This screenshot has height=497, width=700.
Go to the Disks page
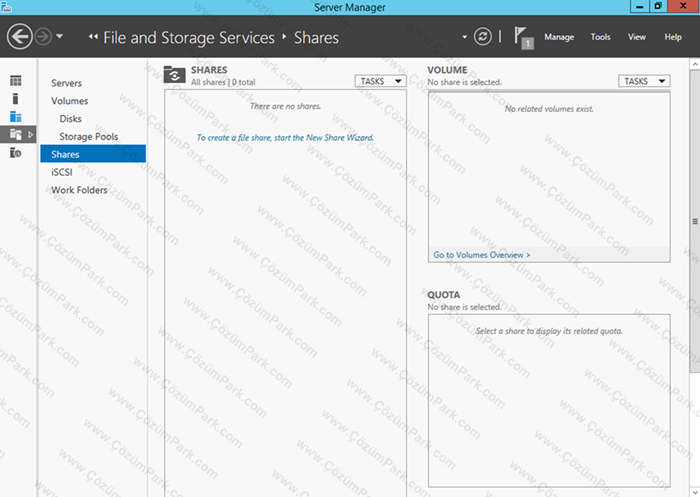[71, 119]
